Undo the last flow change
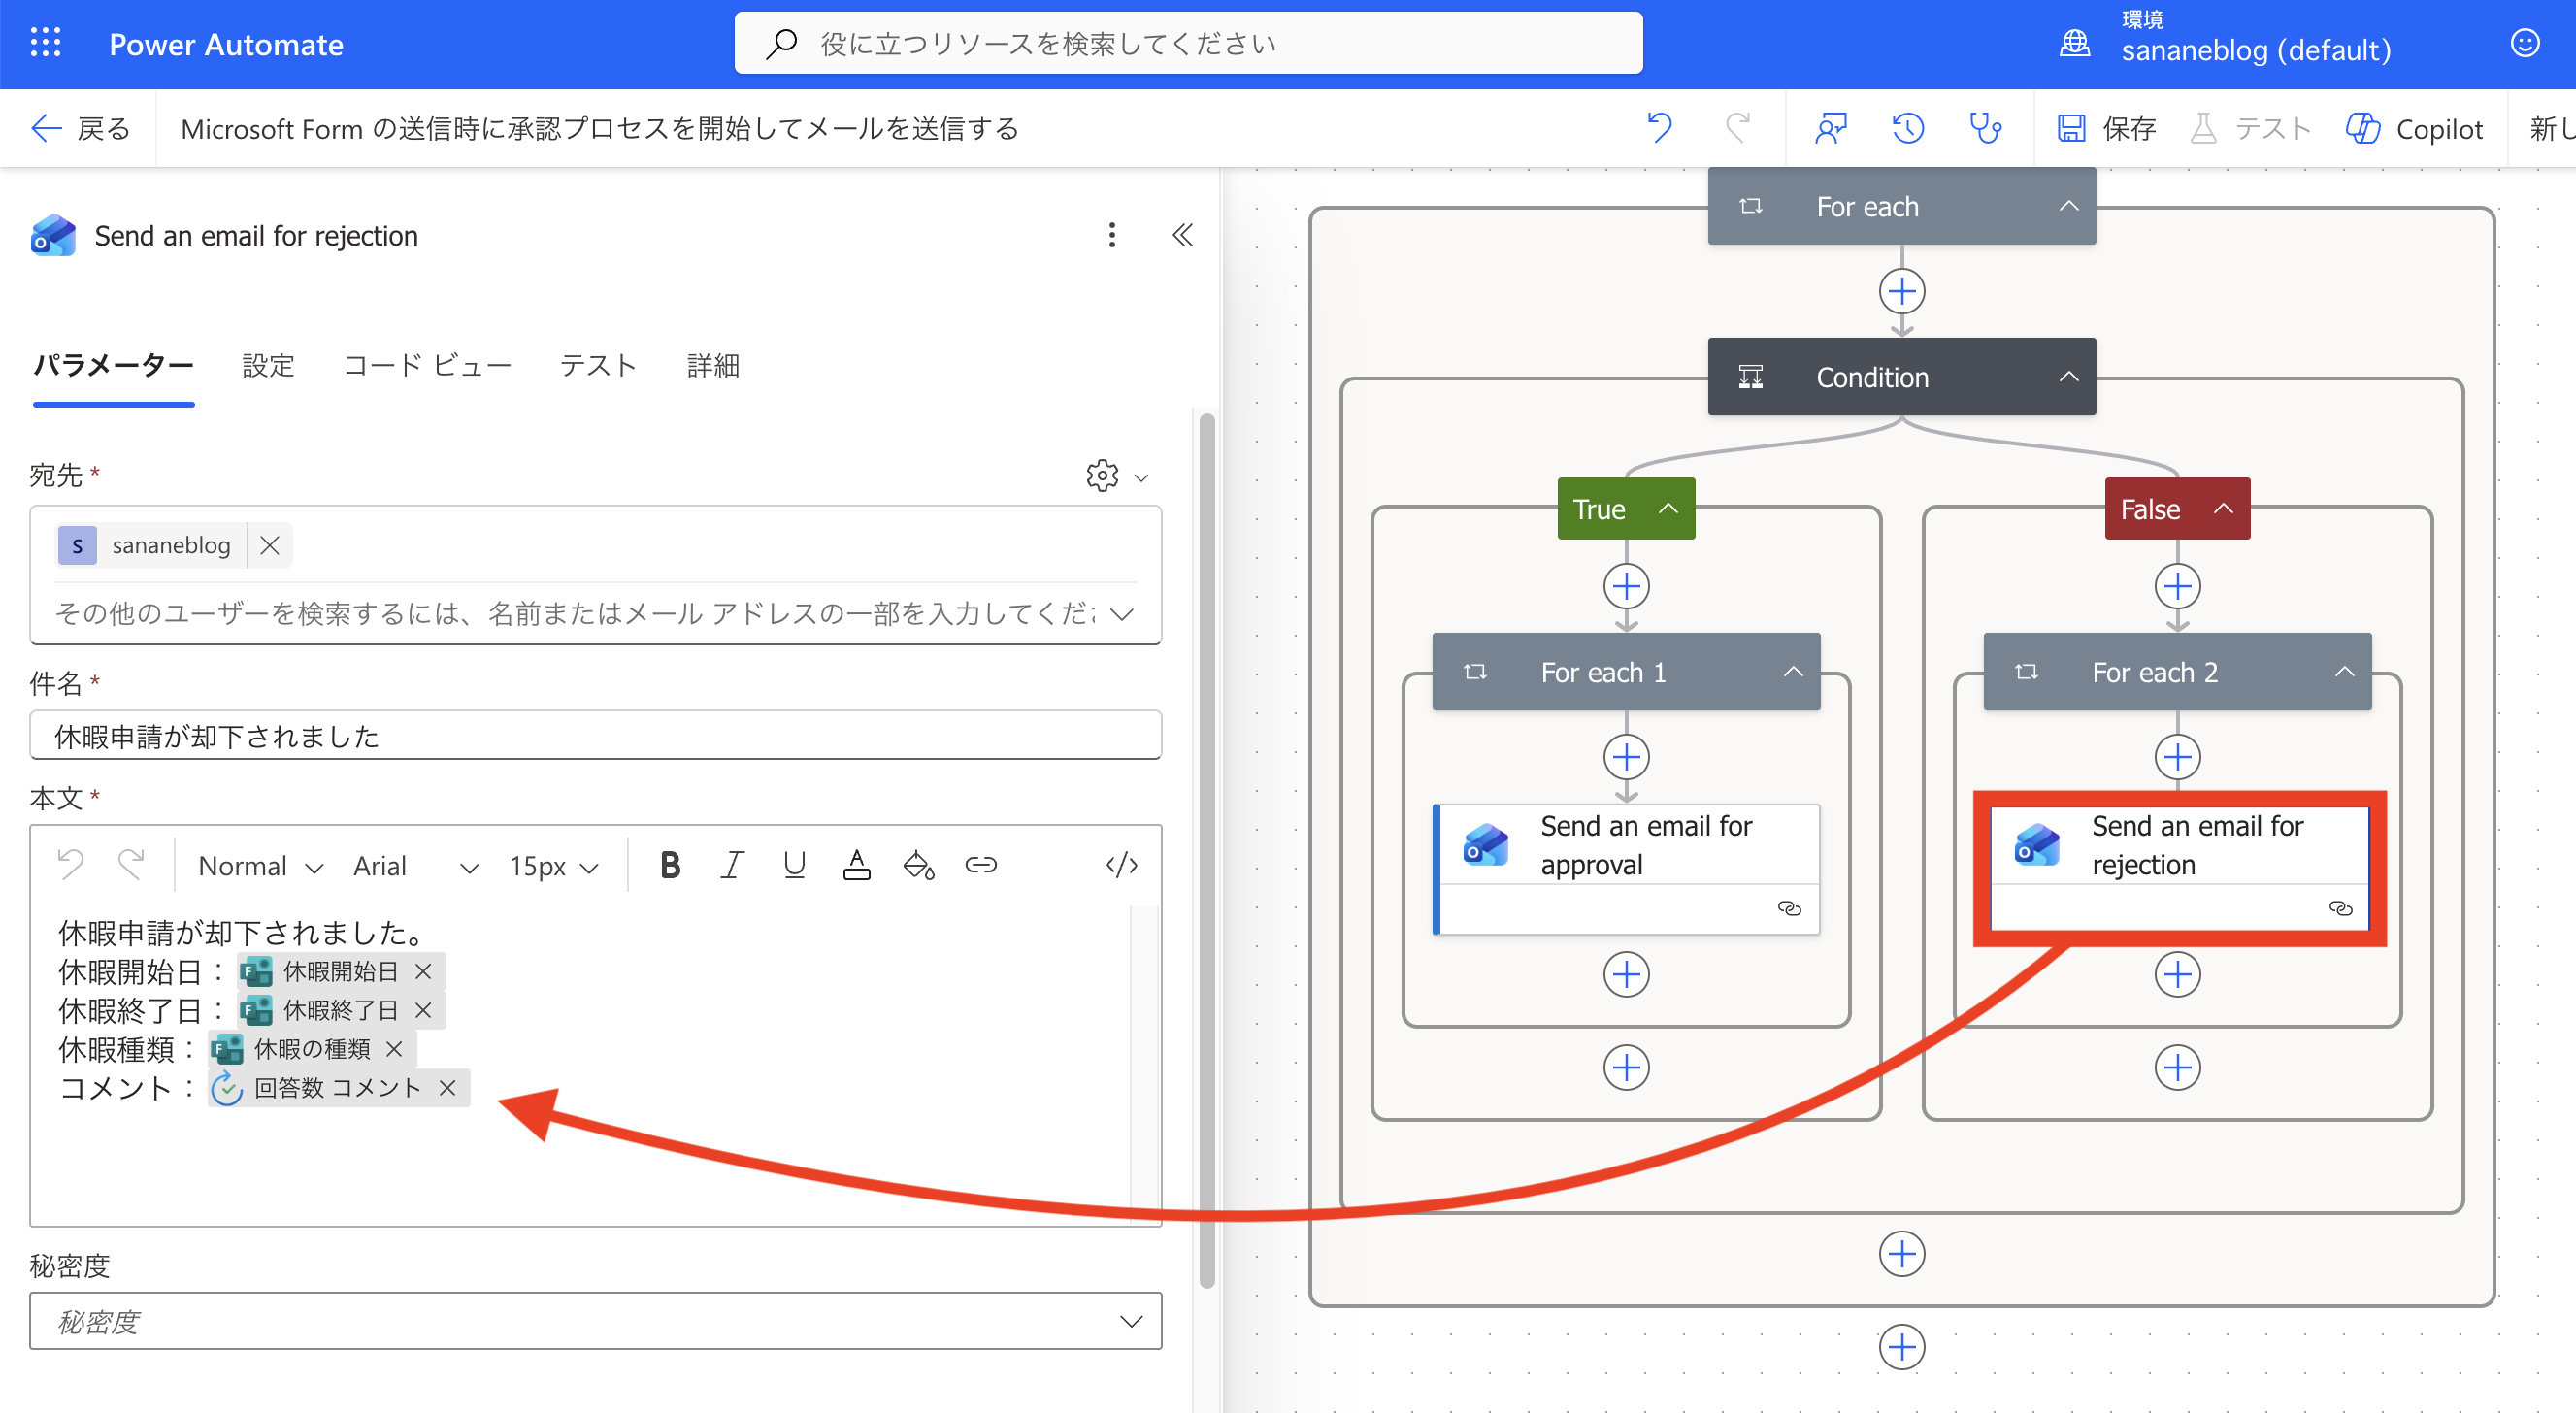Viewport: 2576px width, 1413px height. click(1660, 128)
